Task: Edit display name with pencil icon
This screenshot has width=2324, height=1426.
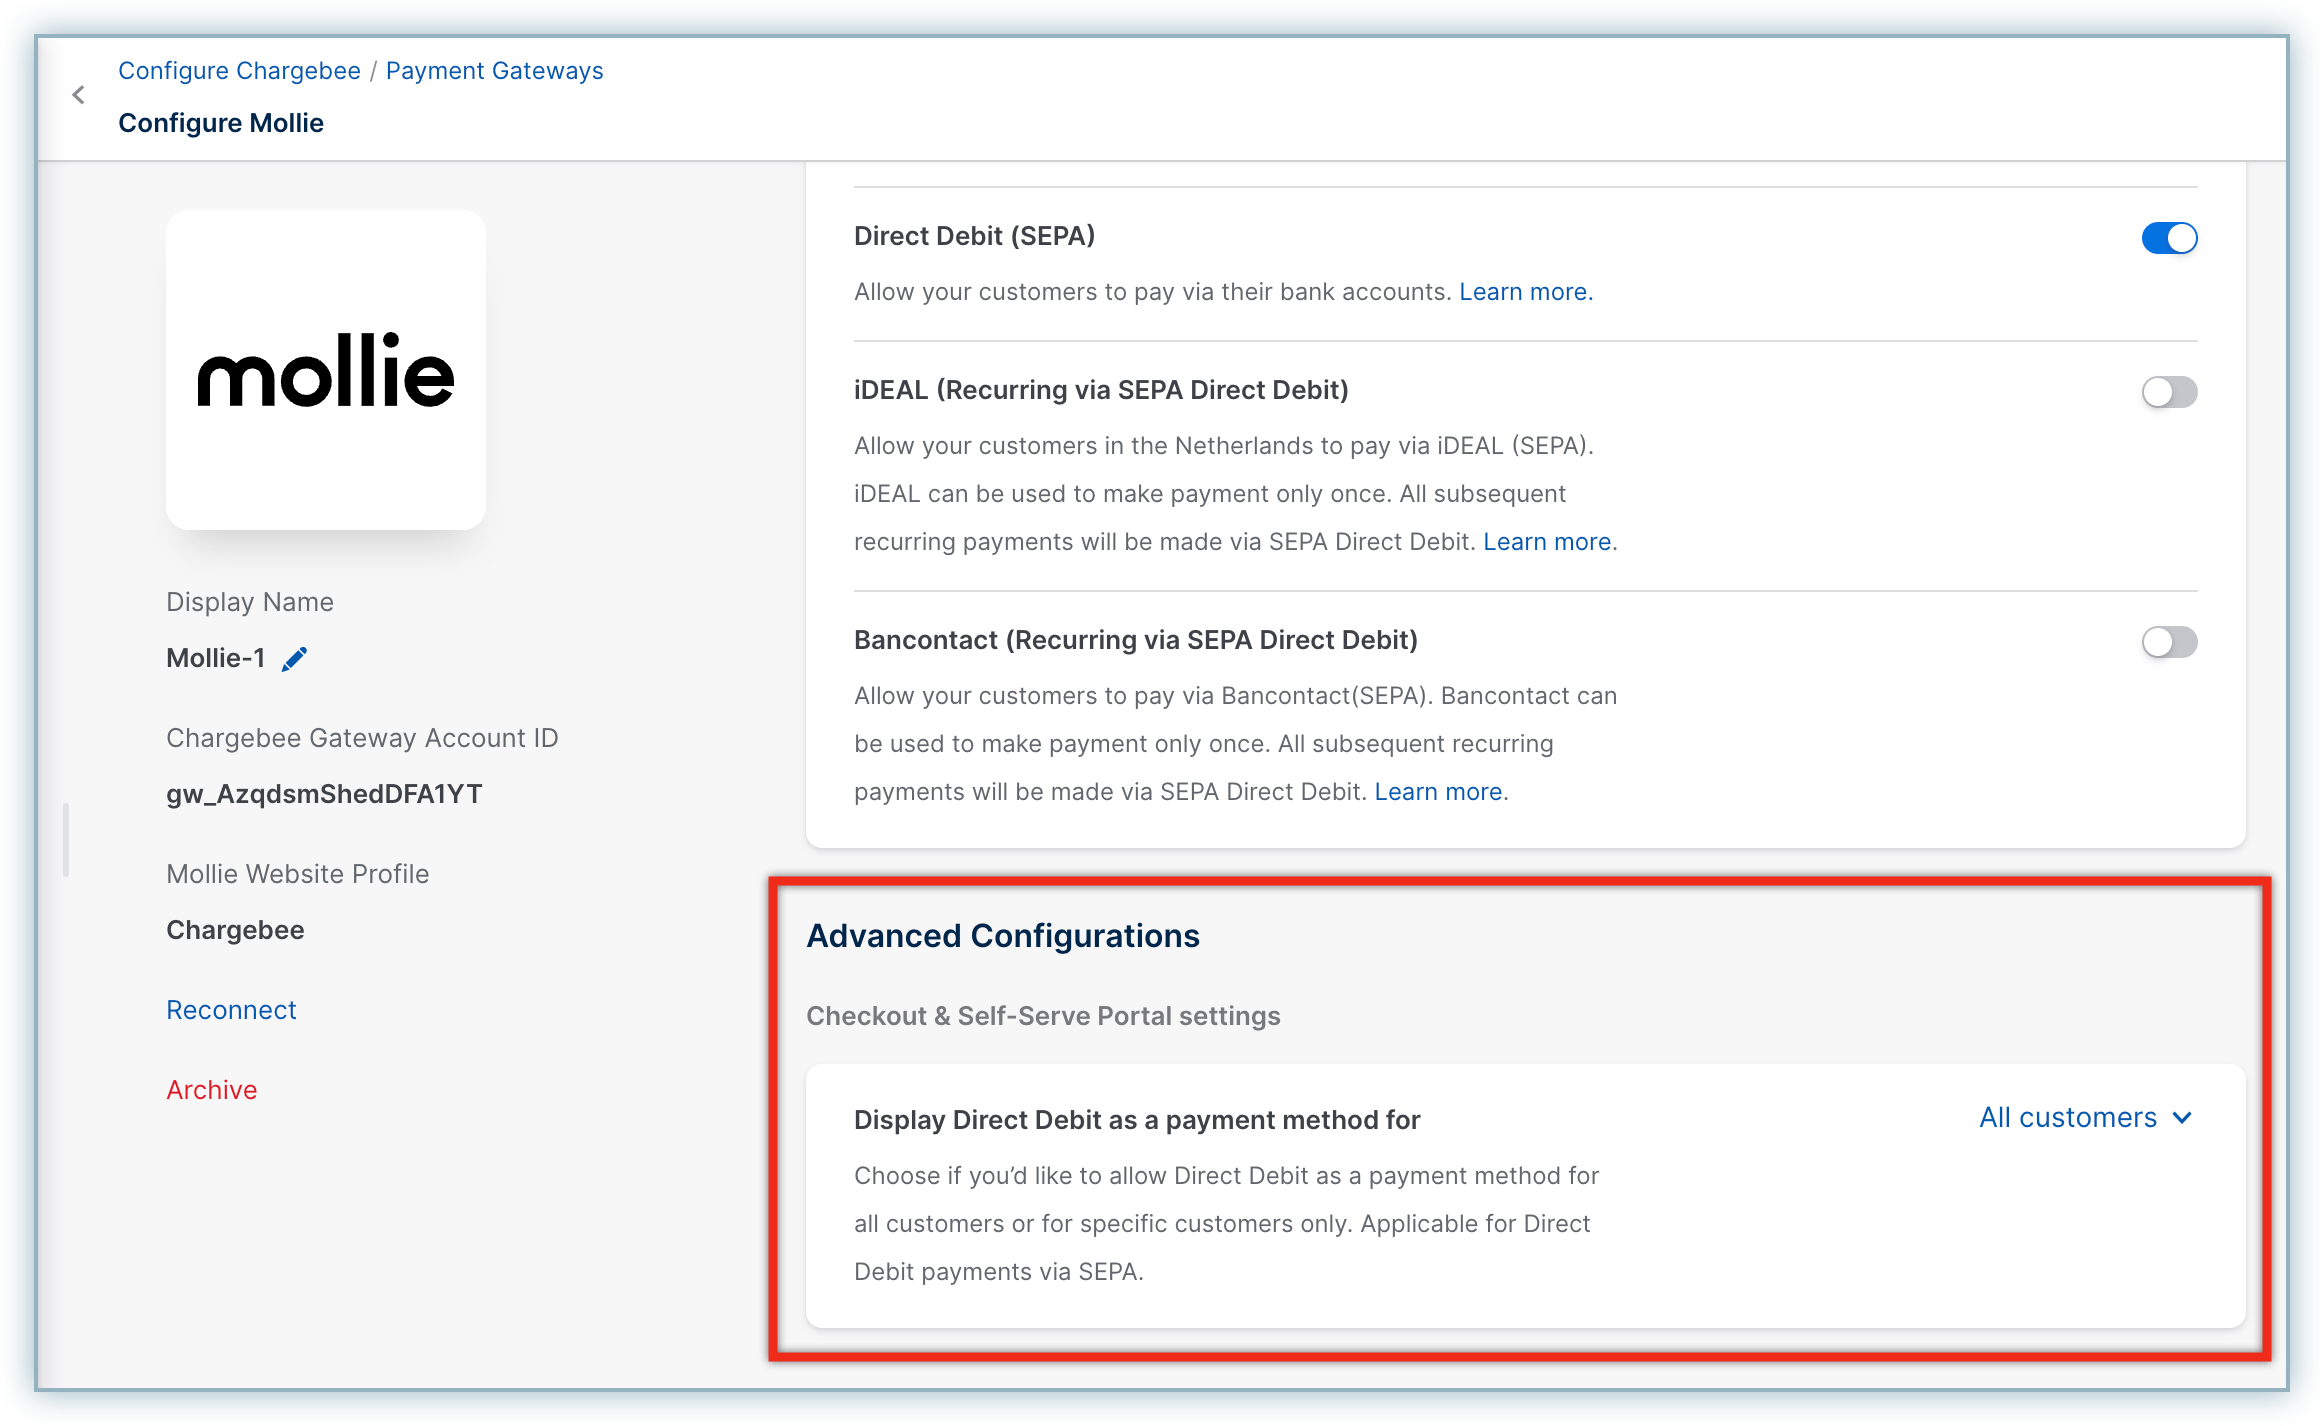Action: point(294,659)
